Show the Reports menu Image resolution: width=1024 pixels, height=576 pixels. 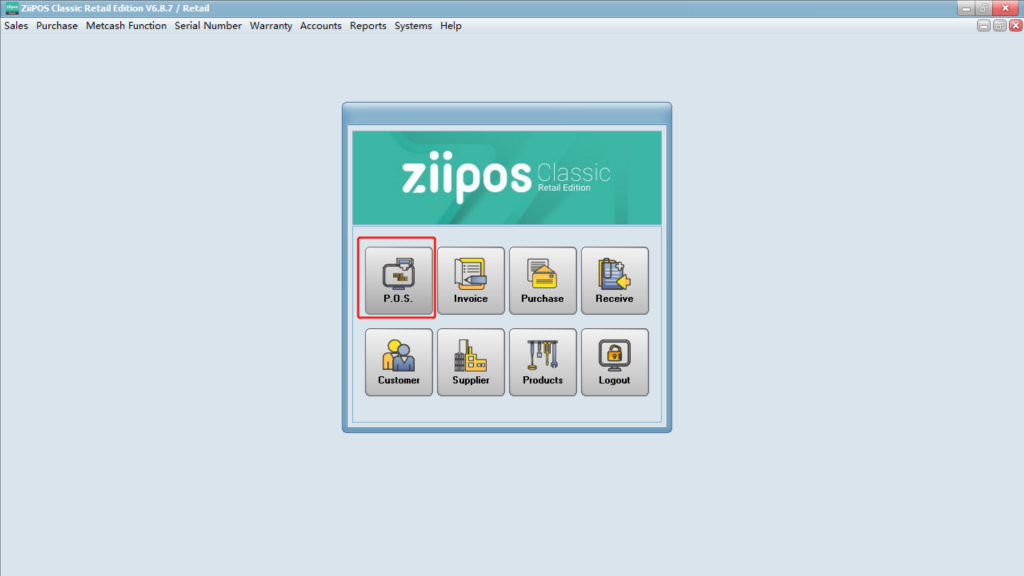click(x=368, y=26)
